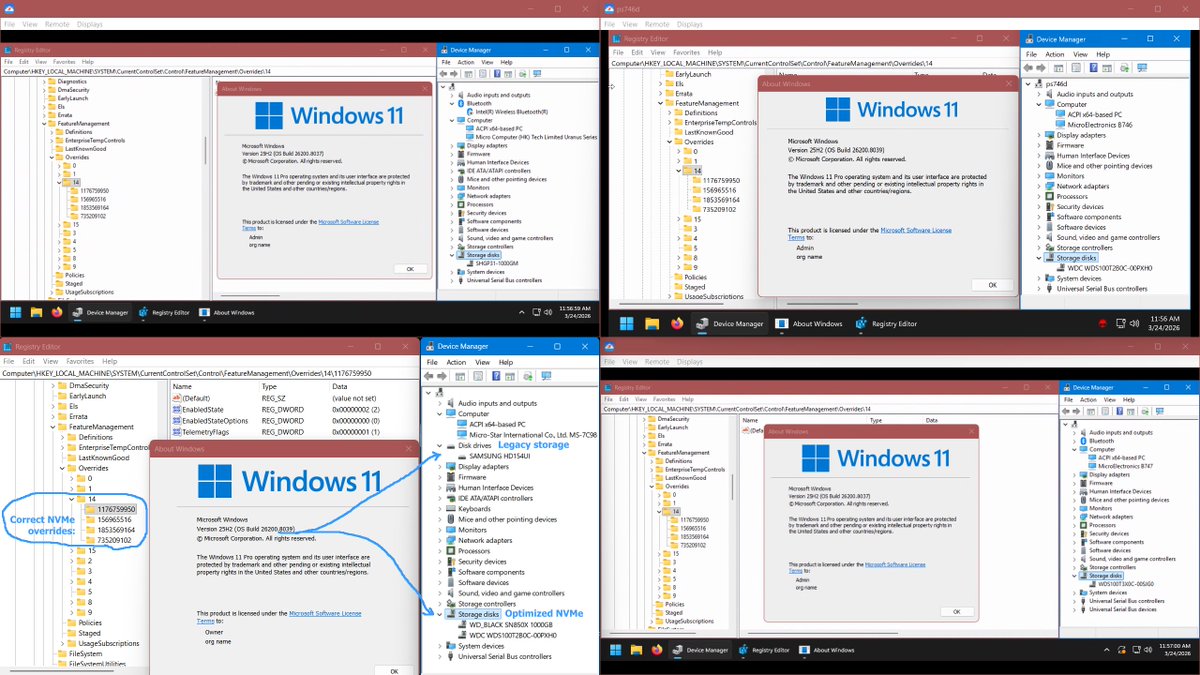Expand IDE ATA/ATAPI controllers in top-left Device Manager

click(453, 170)
